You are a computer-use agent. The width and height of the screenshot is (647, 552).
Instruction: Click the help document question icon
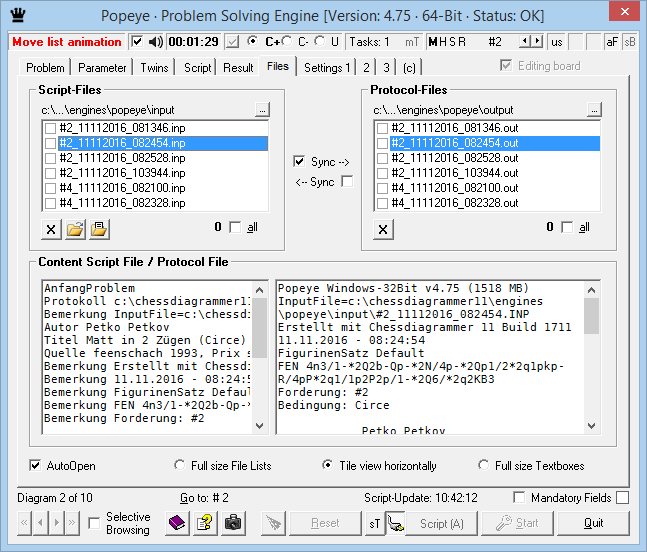pos(205,523)
